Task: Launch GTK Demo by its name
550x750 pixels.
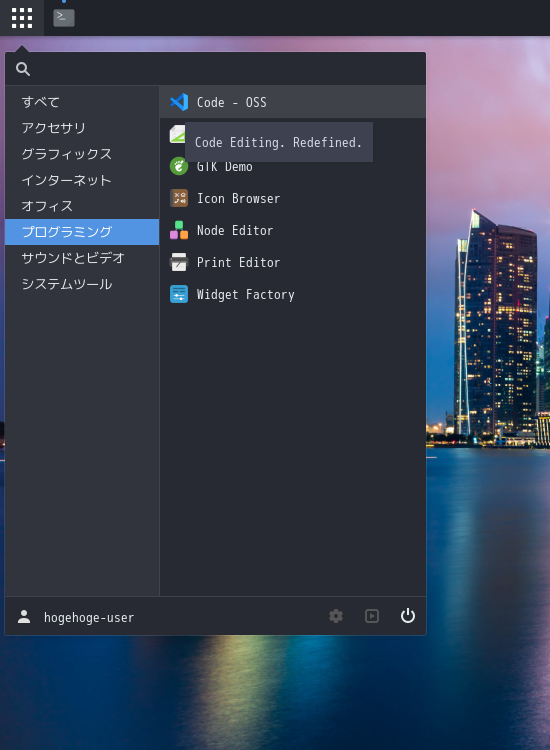Action: [224, 167]
